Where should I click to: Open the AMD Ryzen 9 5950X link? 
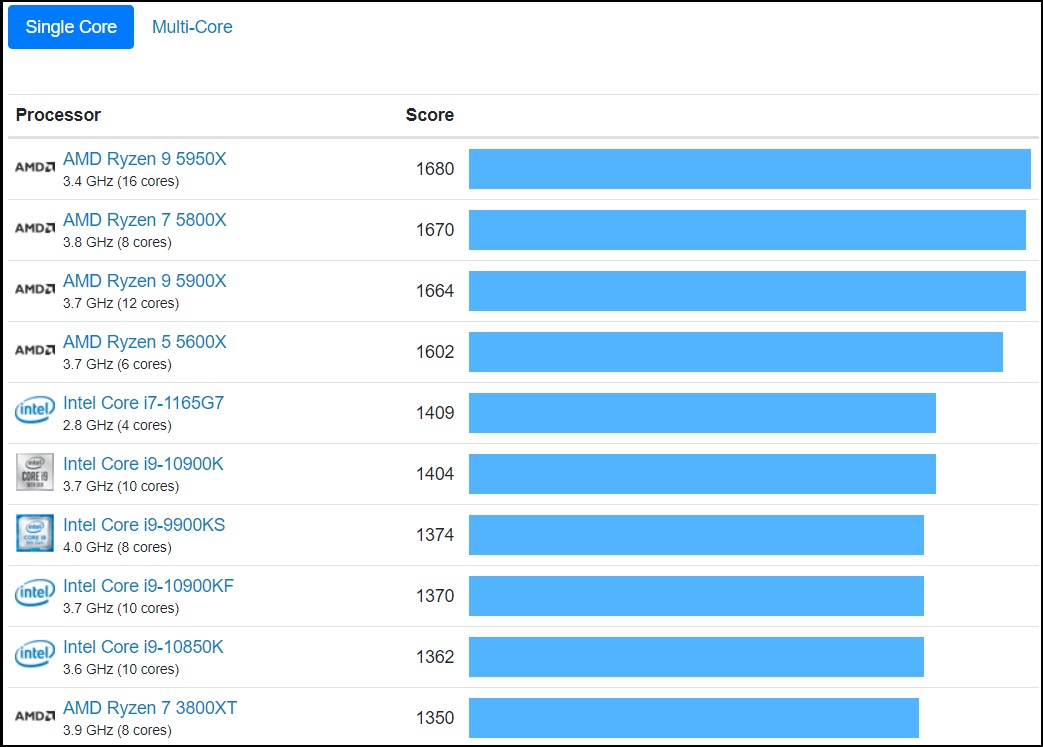pyautogui.click(x=144, y=159)
